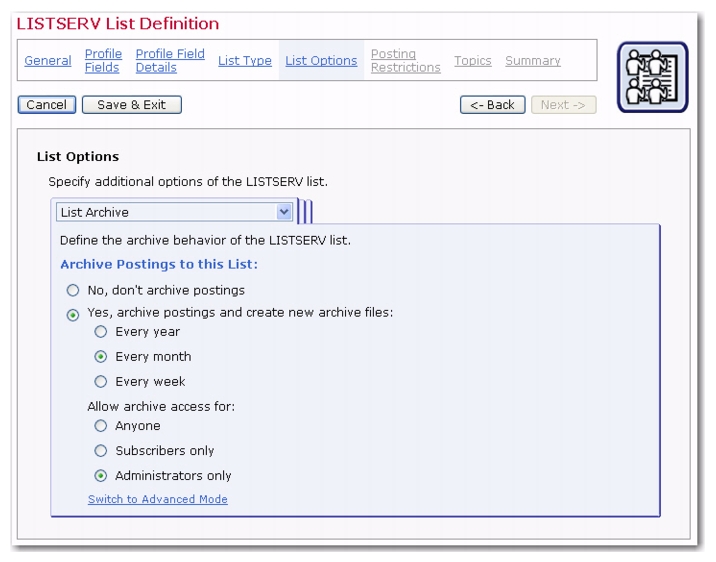Choose Every year archive frequency
The image size is (716, 562).
pyautogui.click(x=100, y=332)
